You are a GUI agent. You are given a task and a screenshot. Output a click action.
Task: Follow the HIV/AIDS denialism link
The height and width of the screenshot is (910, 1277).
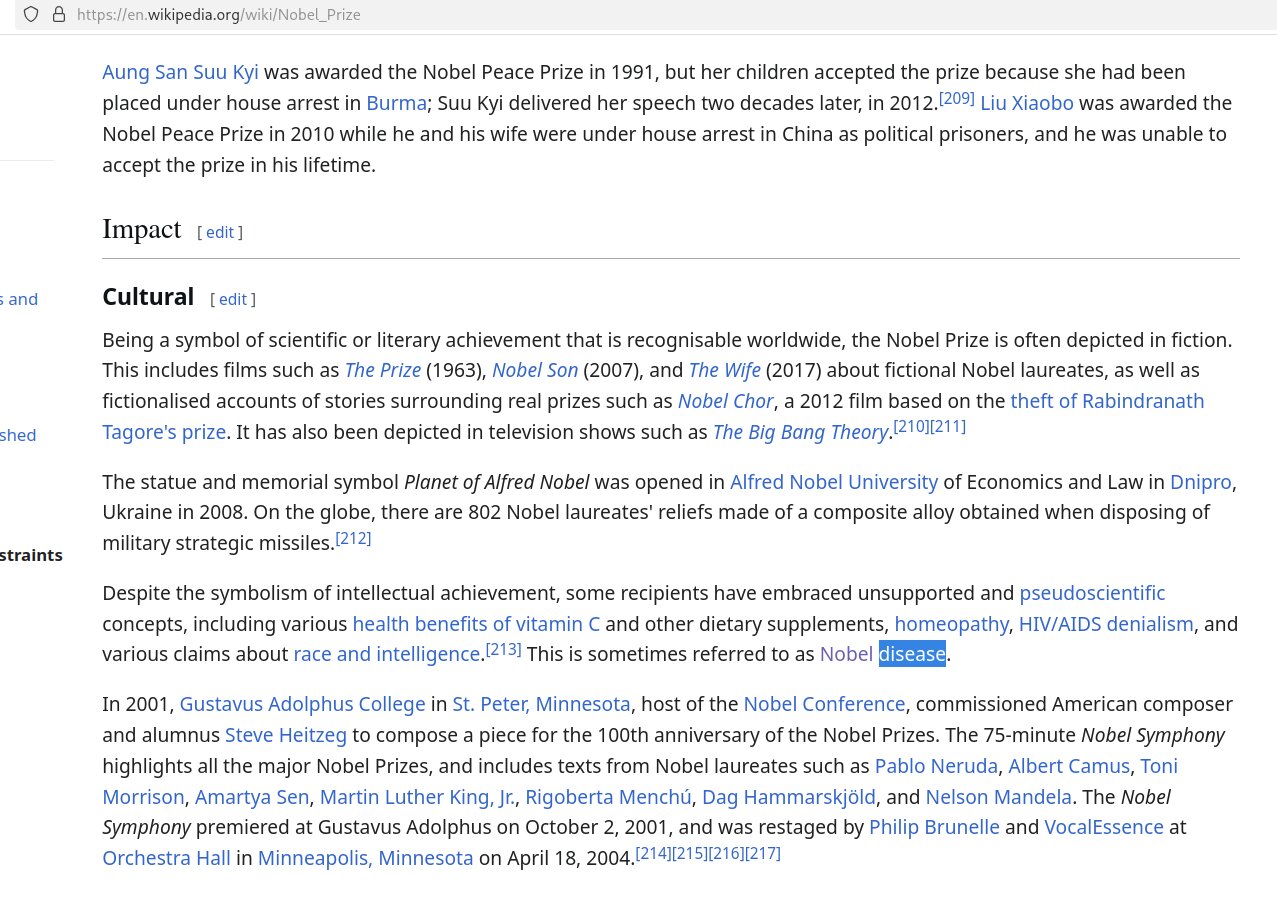pyautogui.click(x=1105, y=623)
